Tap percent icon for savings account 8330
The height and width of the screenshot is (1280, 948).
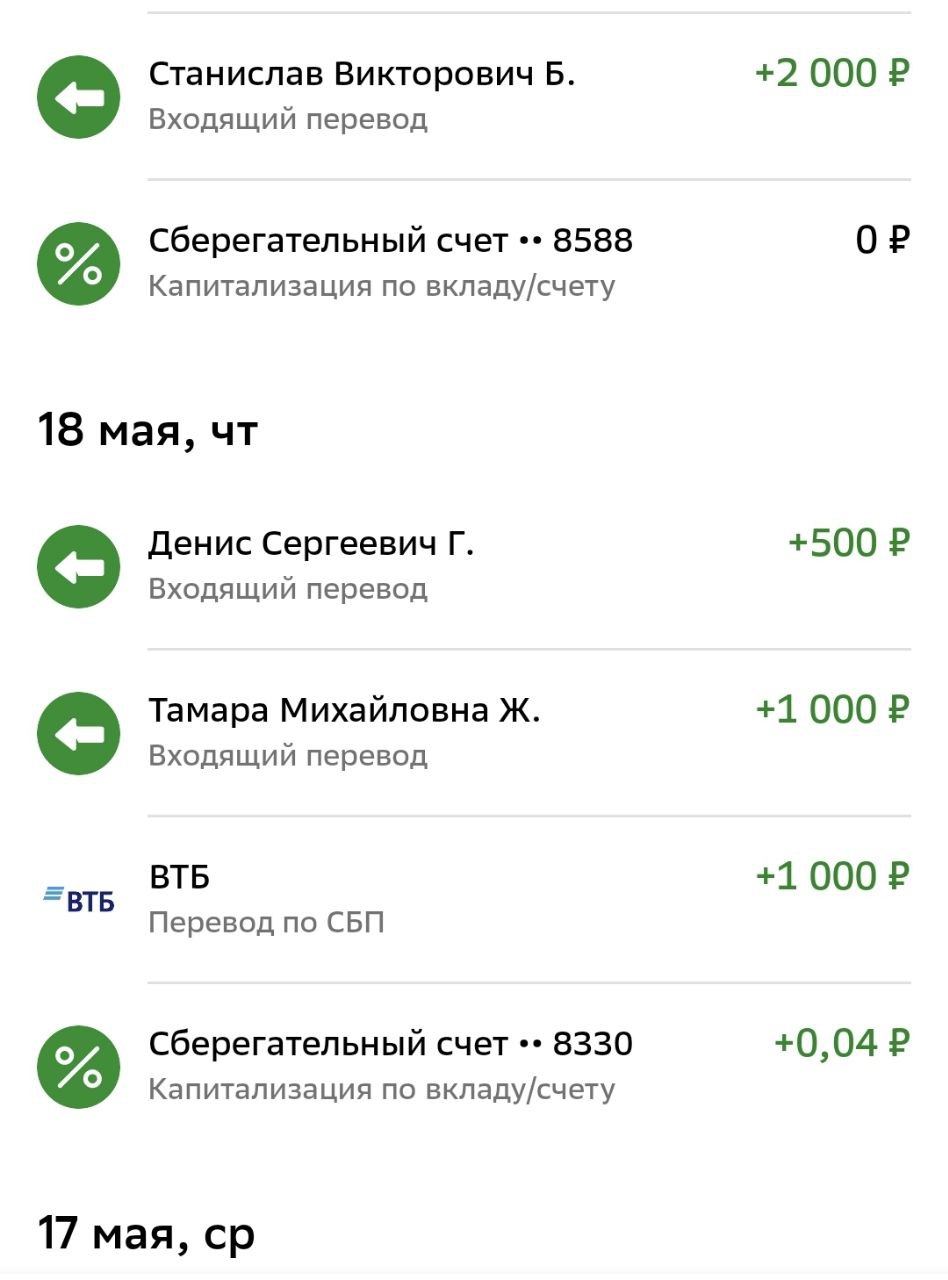[x=78, y=1066]
